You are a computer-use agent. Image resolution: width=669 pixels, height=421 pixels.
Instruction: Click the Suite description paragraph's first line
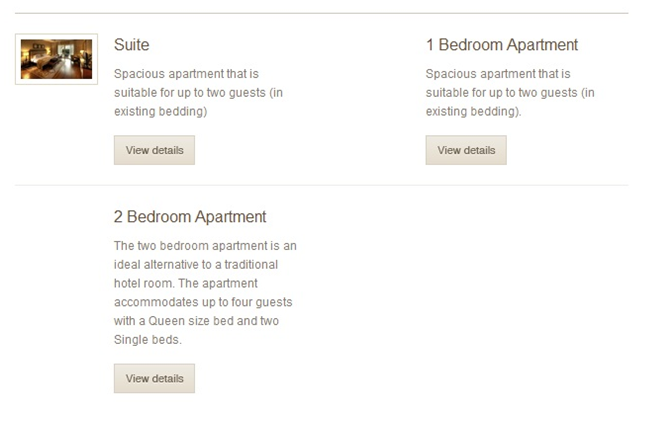pyautogui.click(x=186, y=74)
